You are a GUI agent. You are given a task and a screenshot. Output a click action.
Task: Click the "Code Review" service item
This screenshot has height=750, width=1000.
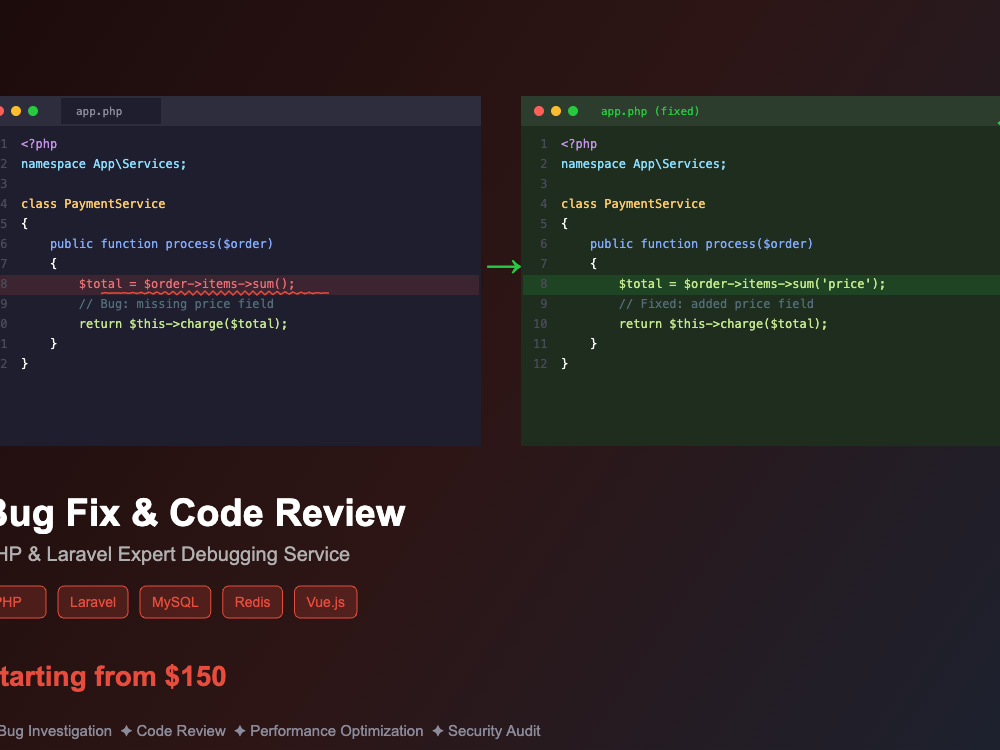[x=181, y=731]
